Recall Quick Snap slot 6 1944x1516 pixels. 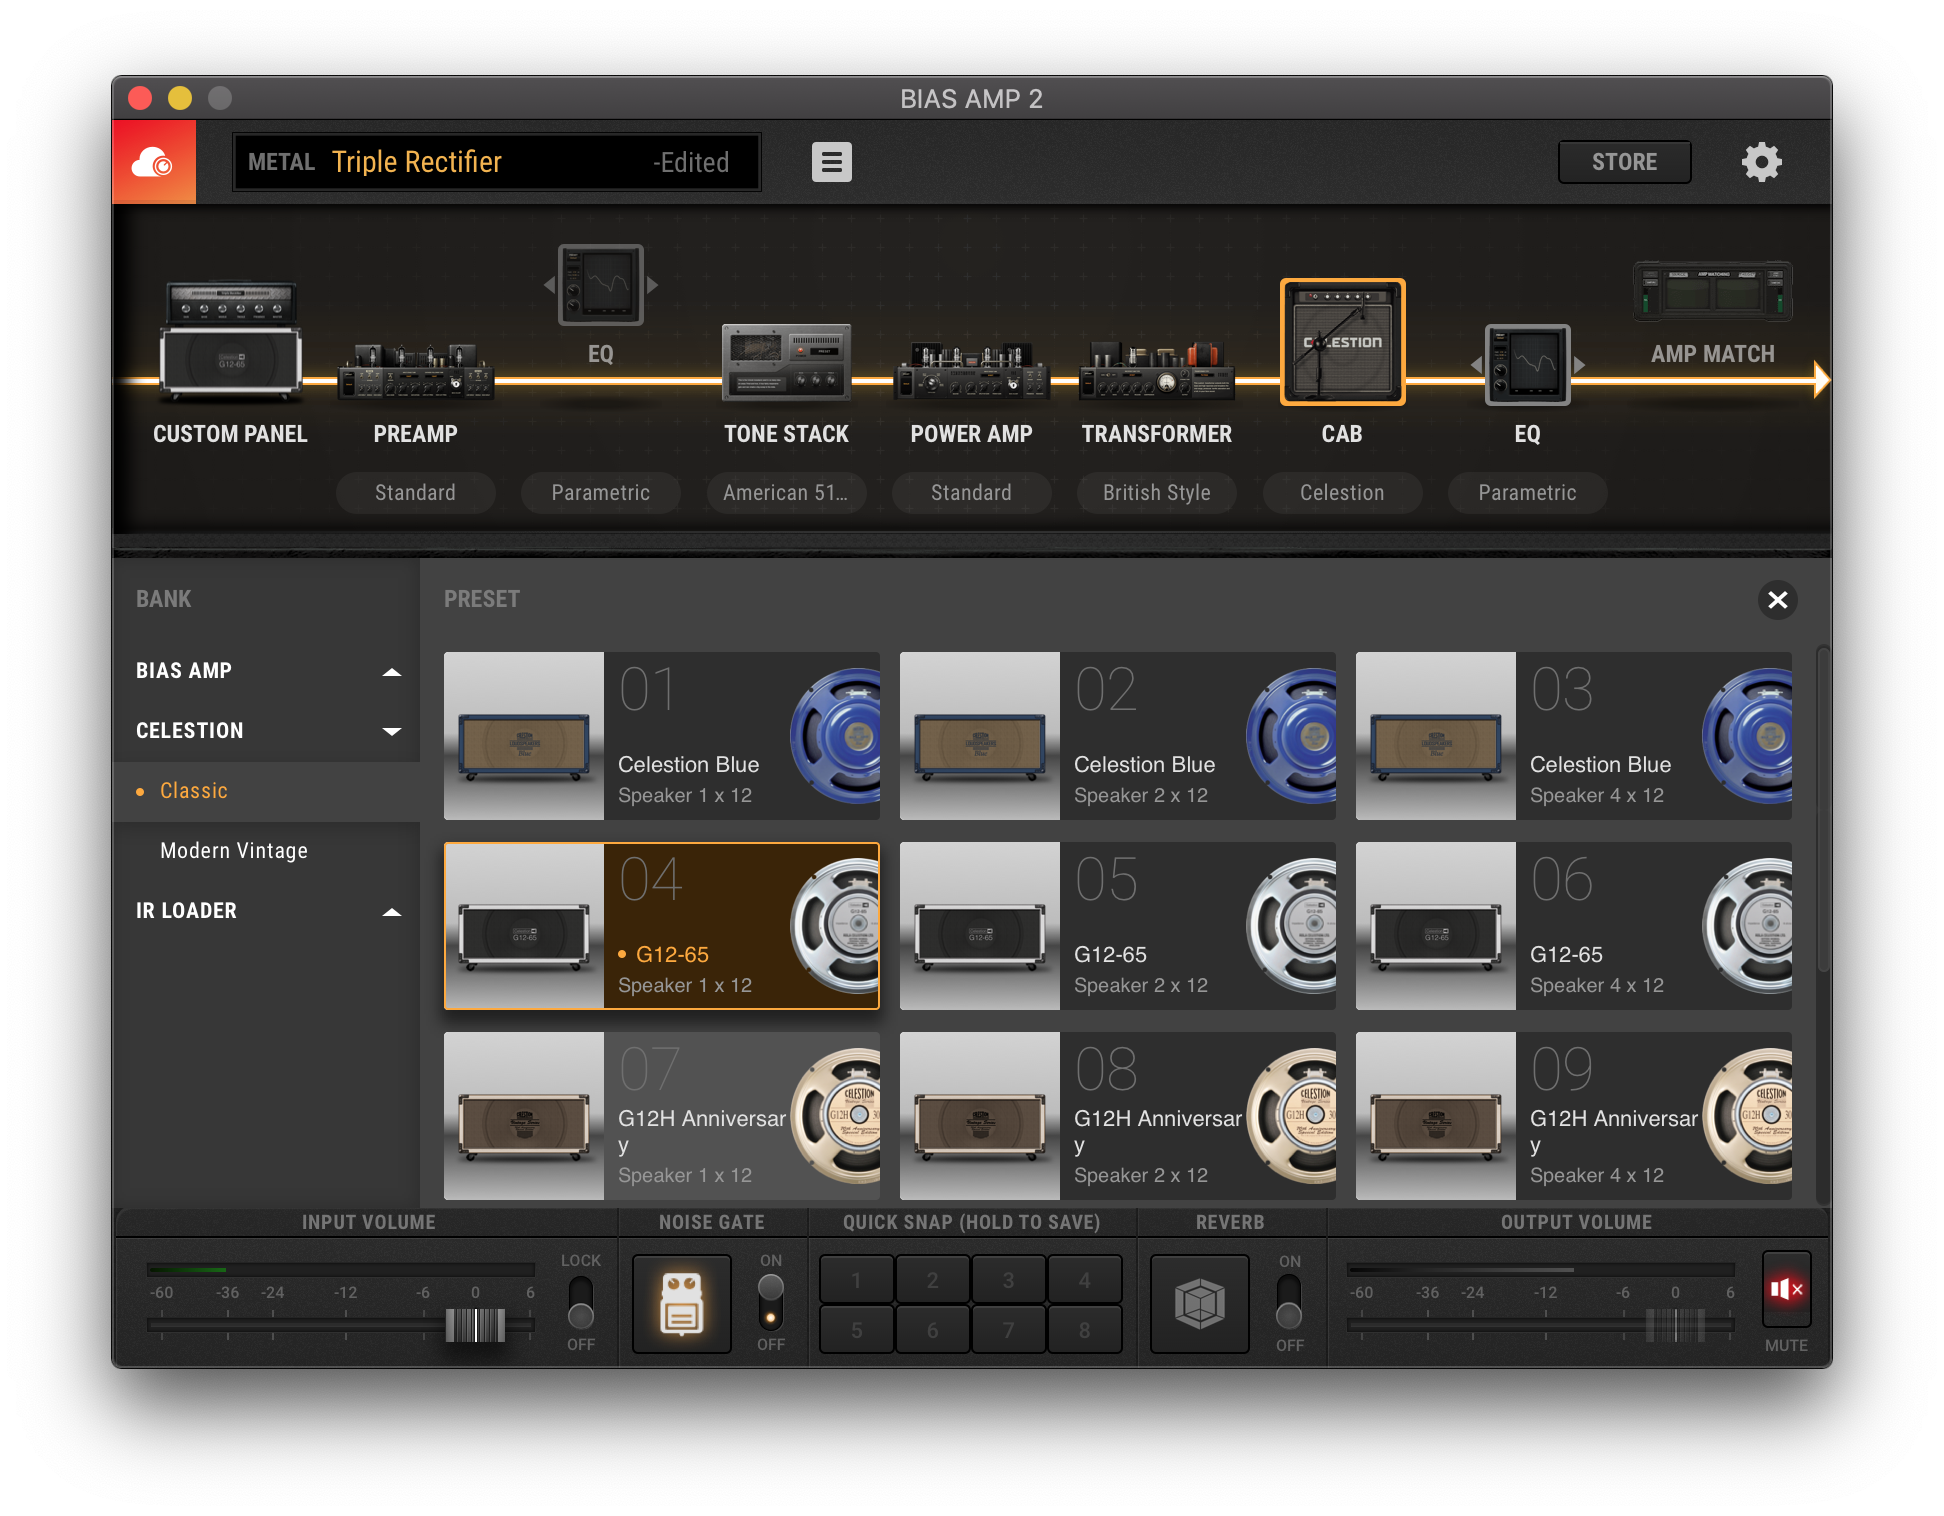point(933,1330)
